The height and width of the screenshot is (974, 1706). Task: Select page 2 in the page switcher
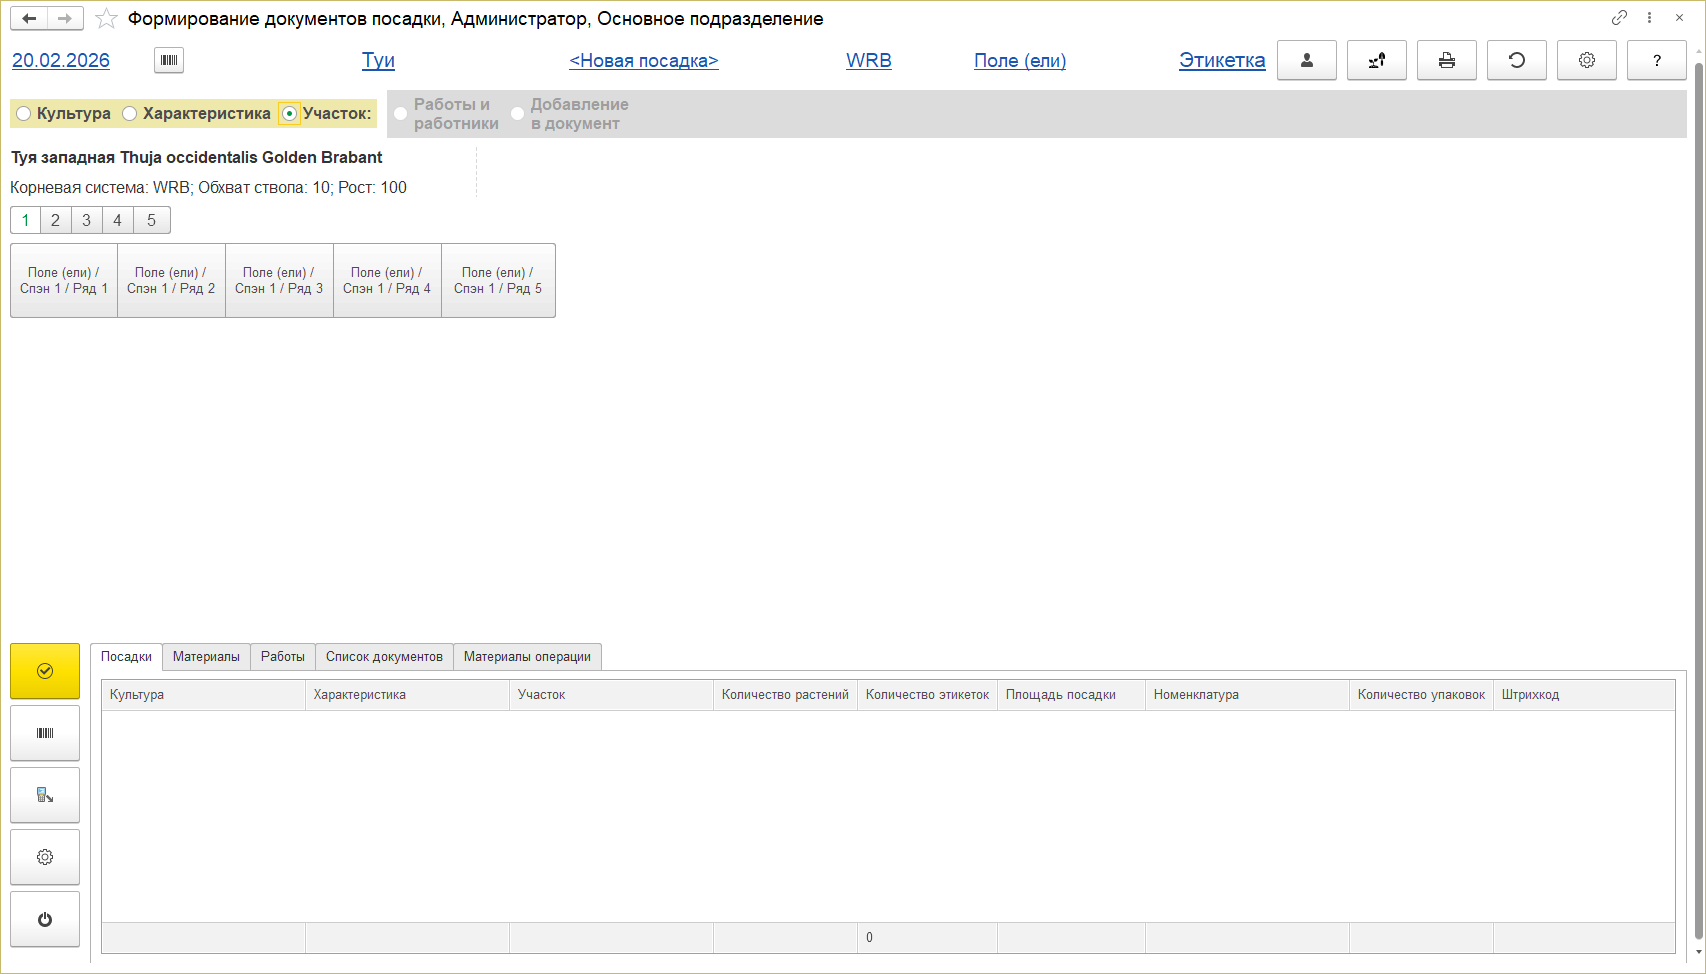tap(56, 220)
